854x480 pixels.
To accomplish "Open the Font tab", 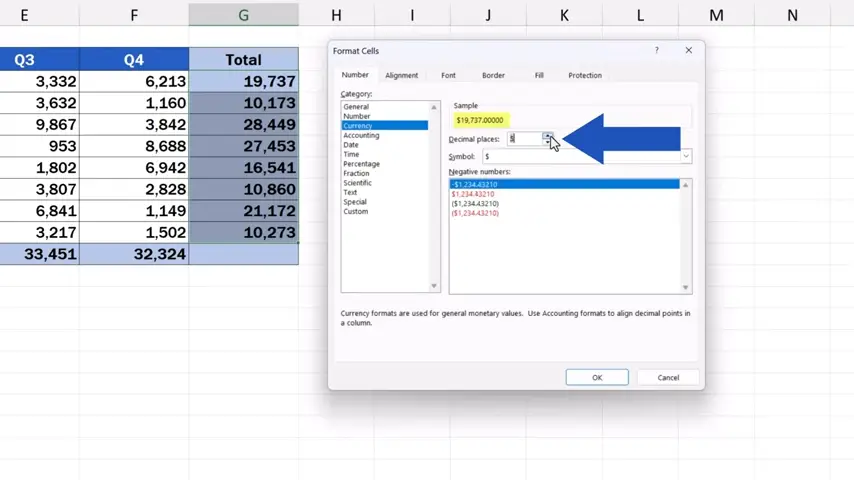I will (448, 75).
